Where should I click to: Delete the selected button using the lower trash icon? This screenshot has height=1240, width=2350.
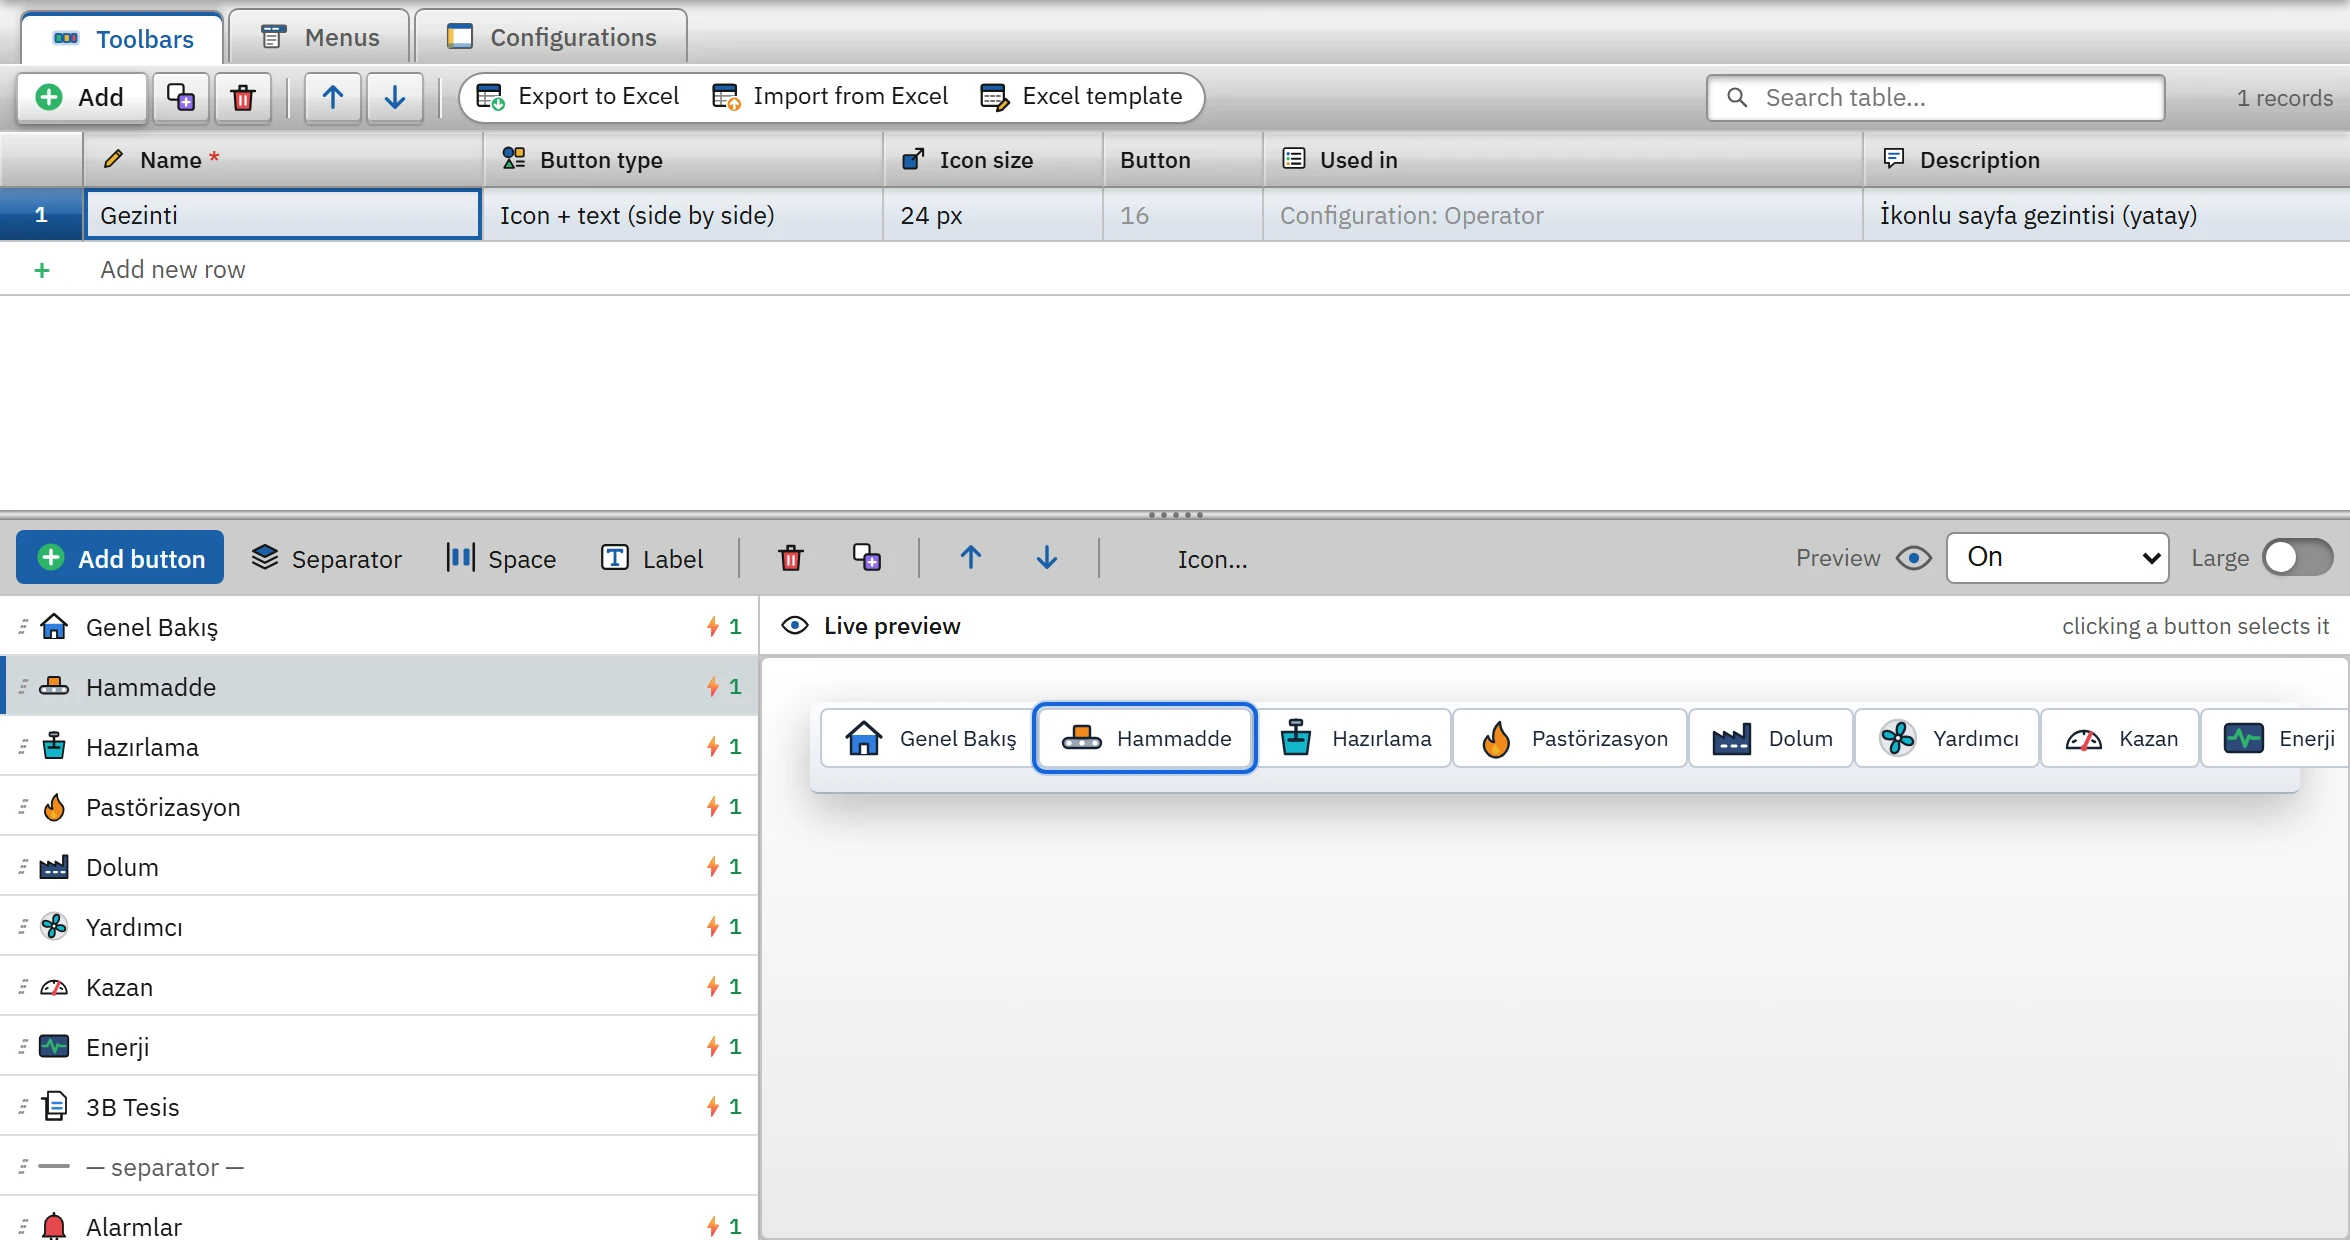coord(790,558)
